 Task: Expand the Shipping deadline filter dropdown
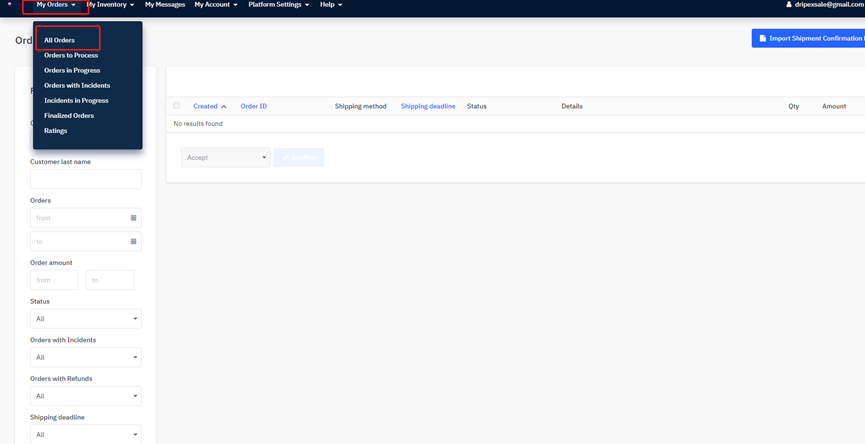pos(85,434)
